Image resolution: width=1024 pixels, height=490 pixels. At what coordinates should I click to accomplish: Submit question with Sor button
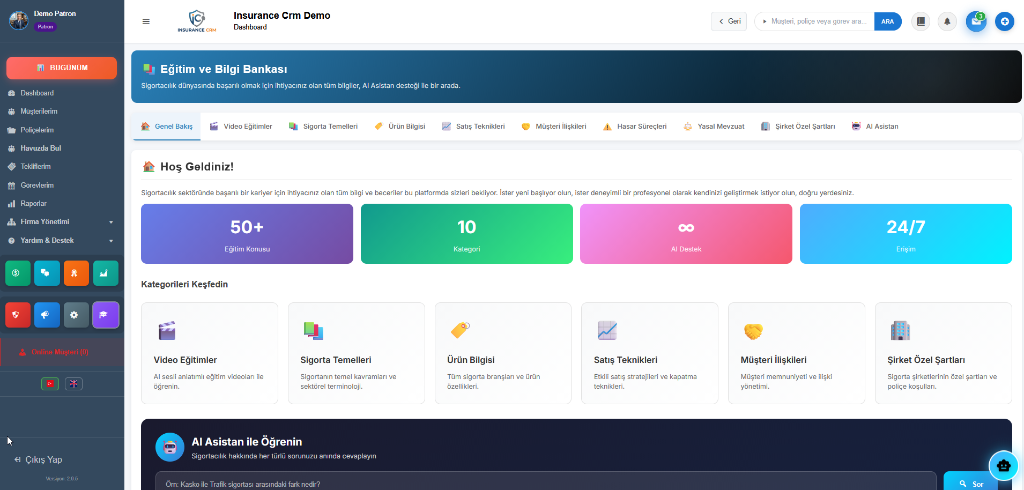pos(970,483)
